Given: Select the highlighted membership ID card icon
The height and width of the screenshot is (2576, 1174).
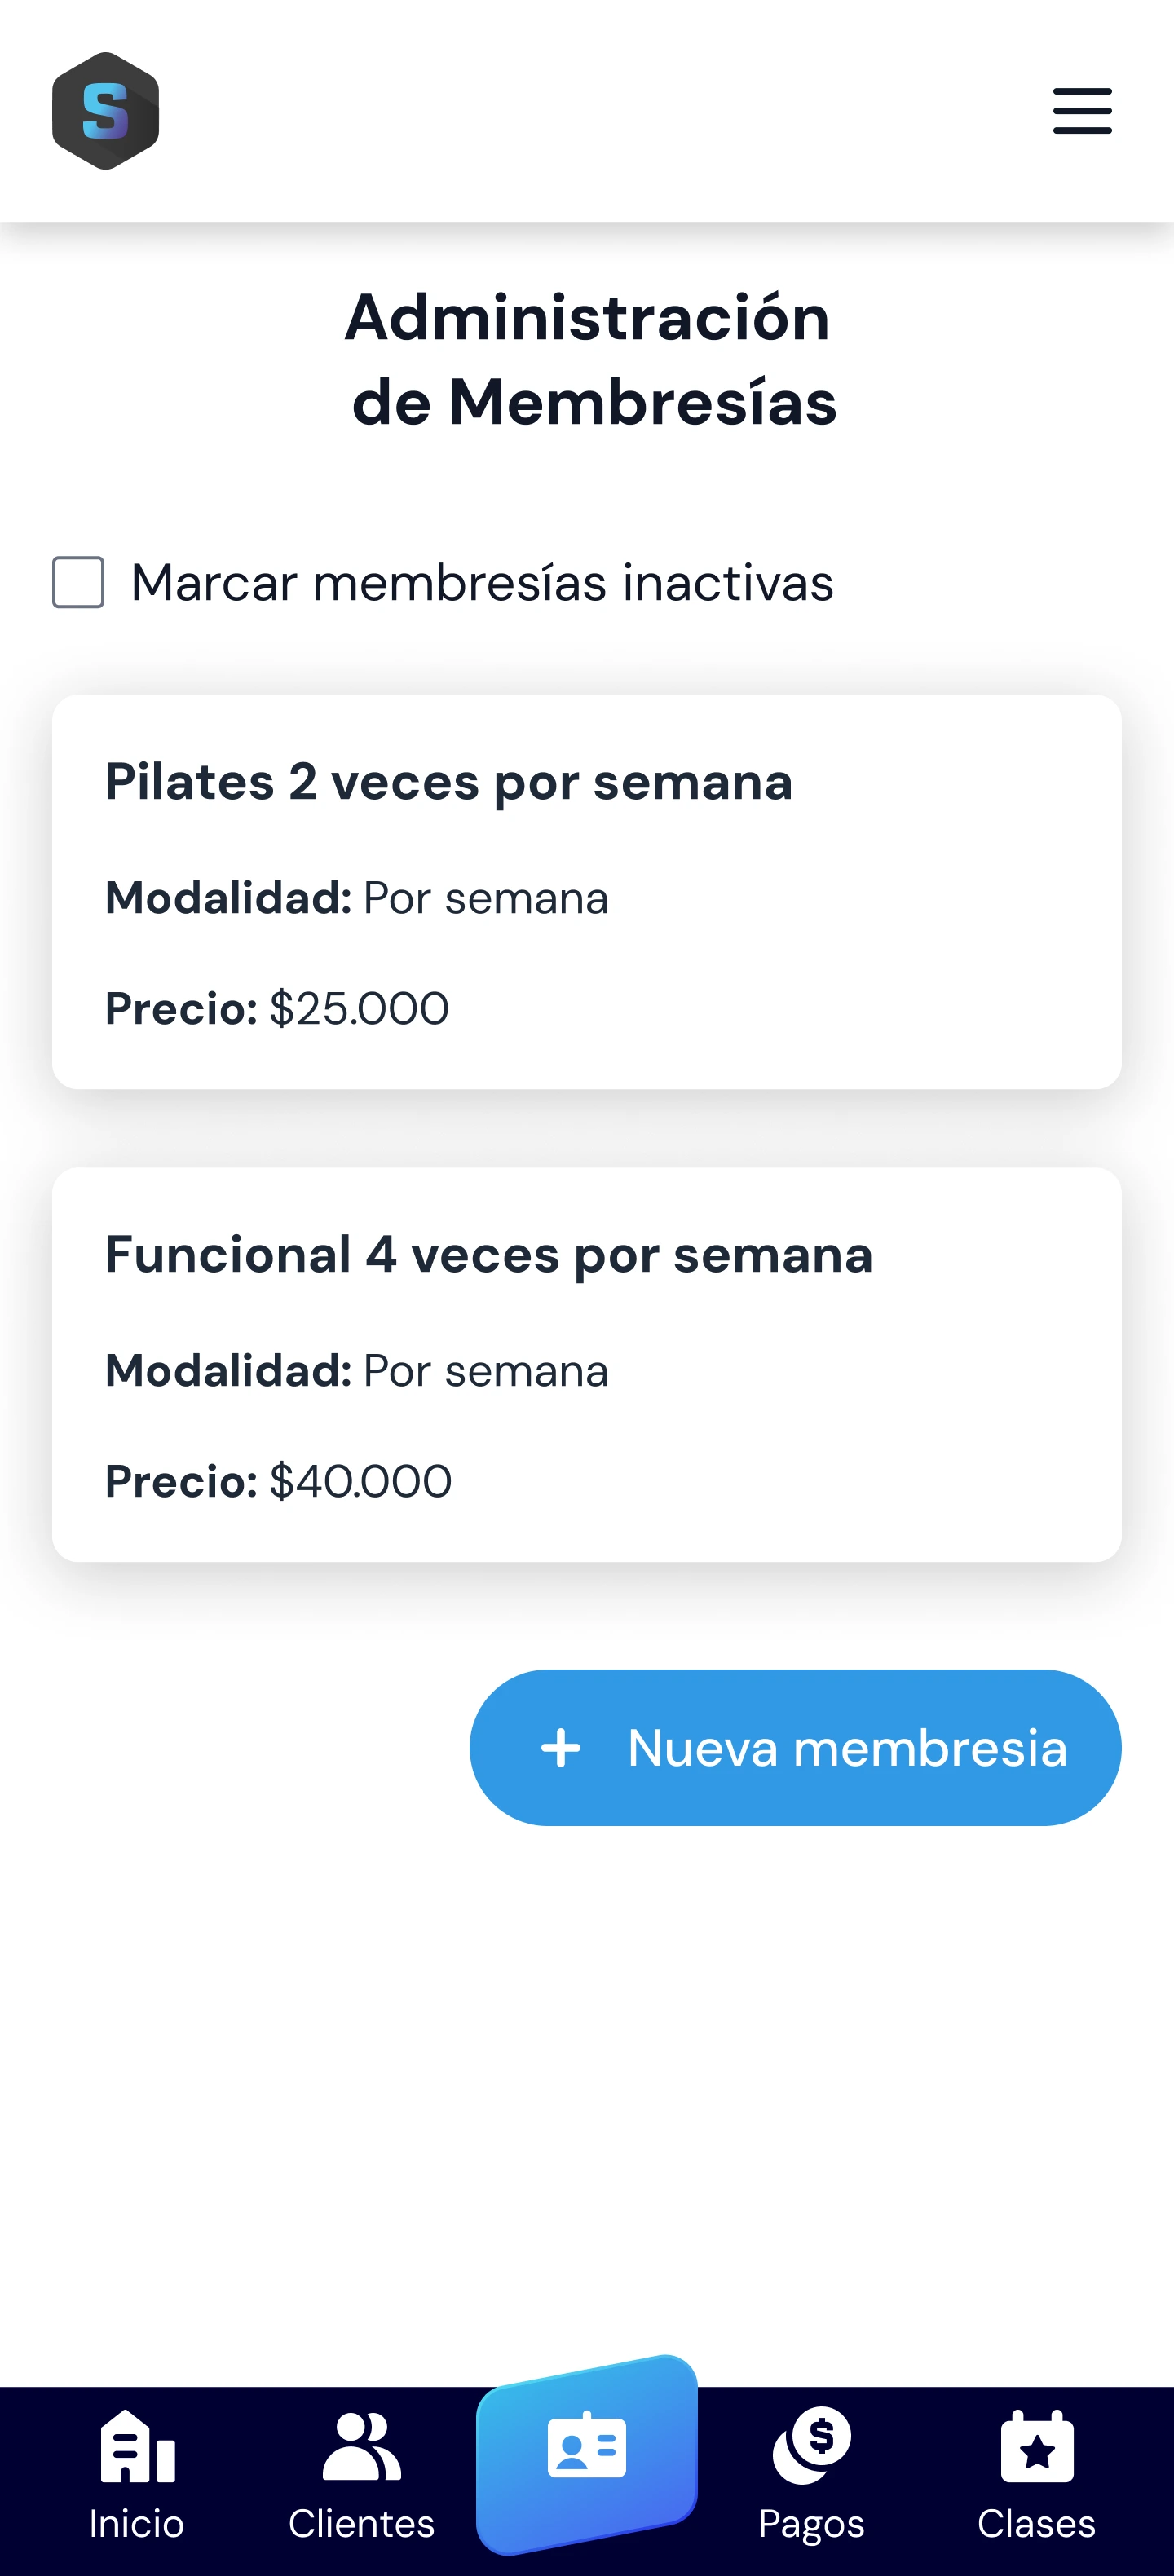Looking at the screenshot, I should (x=587, y=2449).
